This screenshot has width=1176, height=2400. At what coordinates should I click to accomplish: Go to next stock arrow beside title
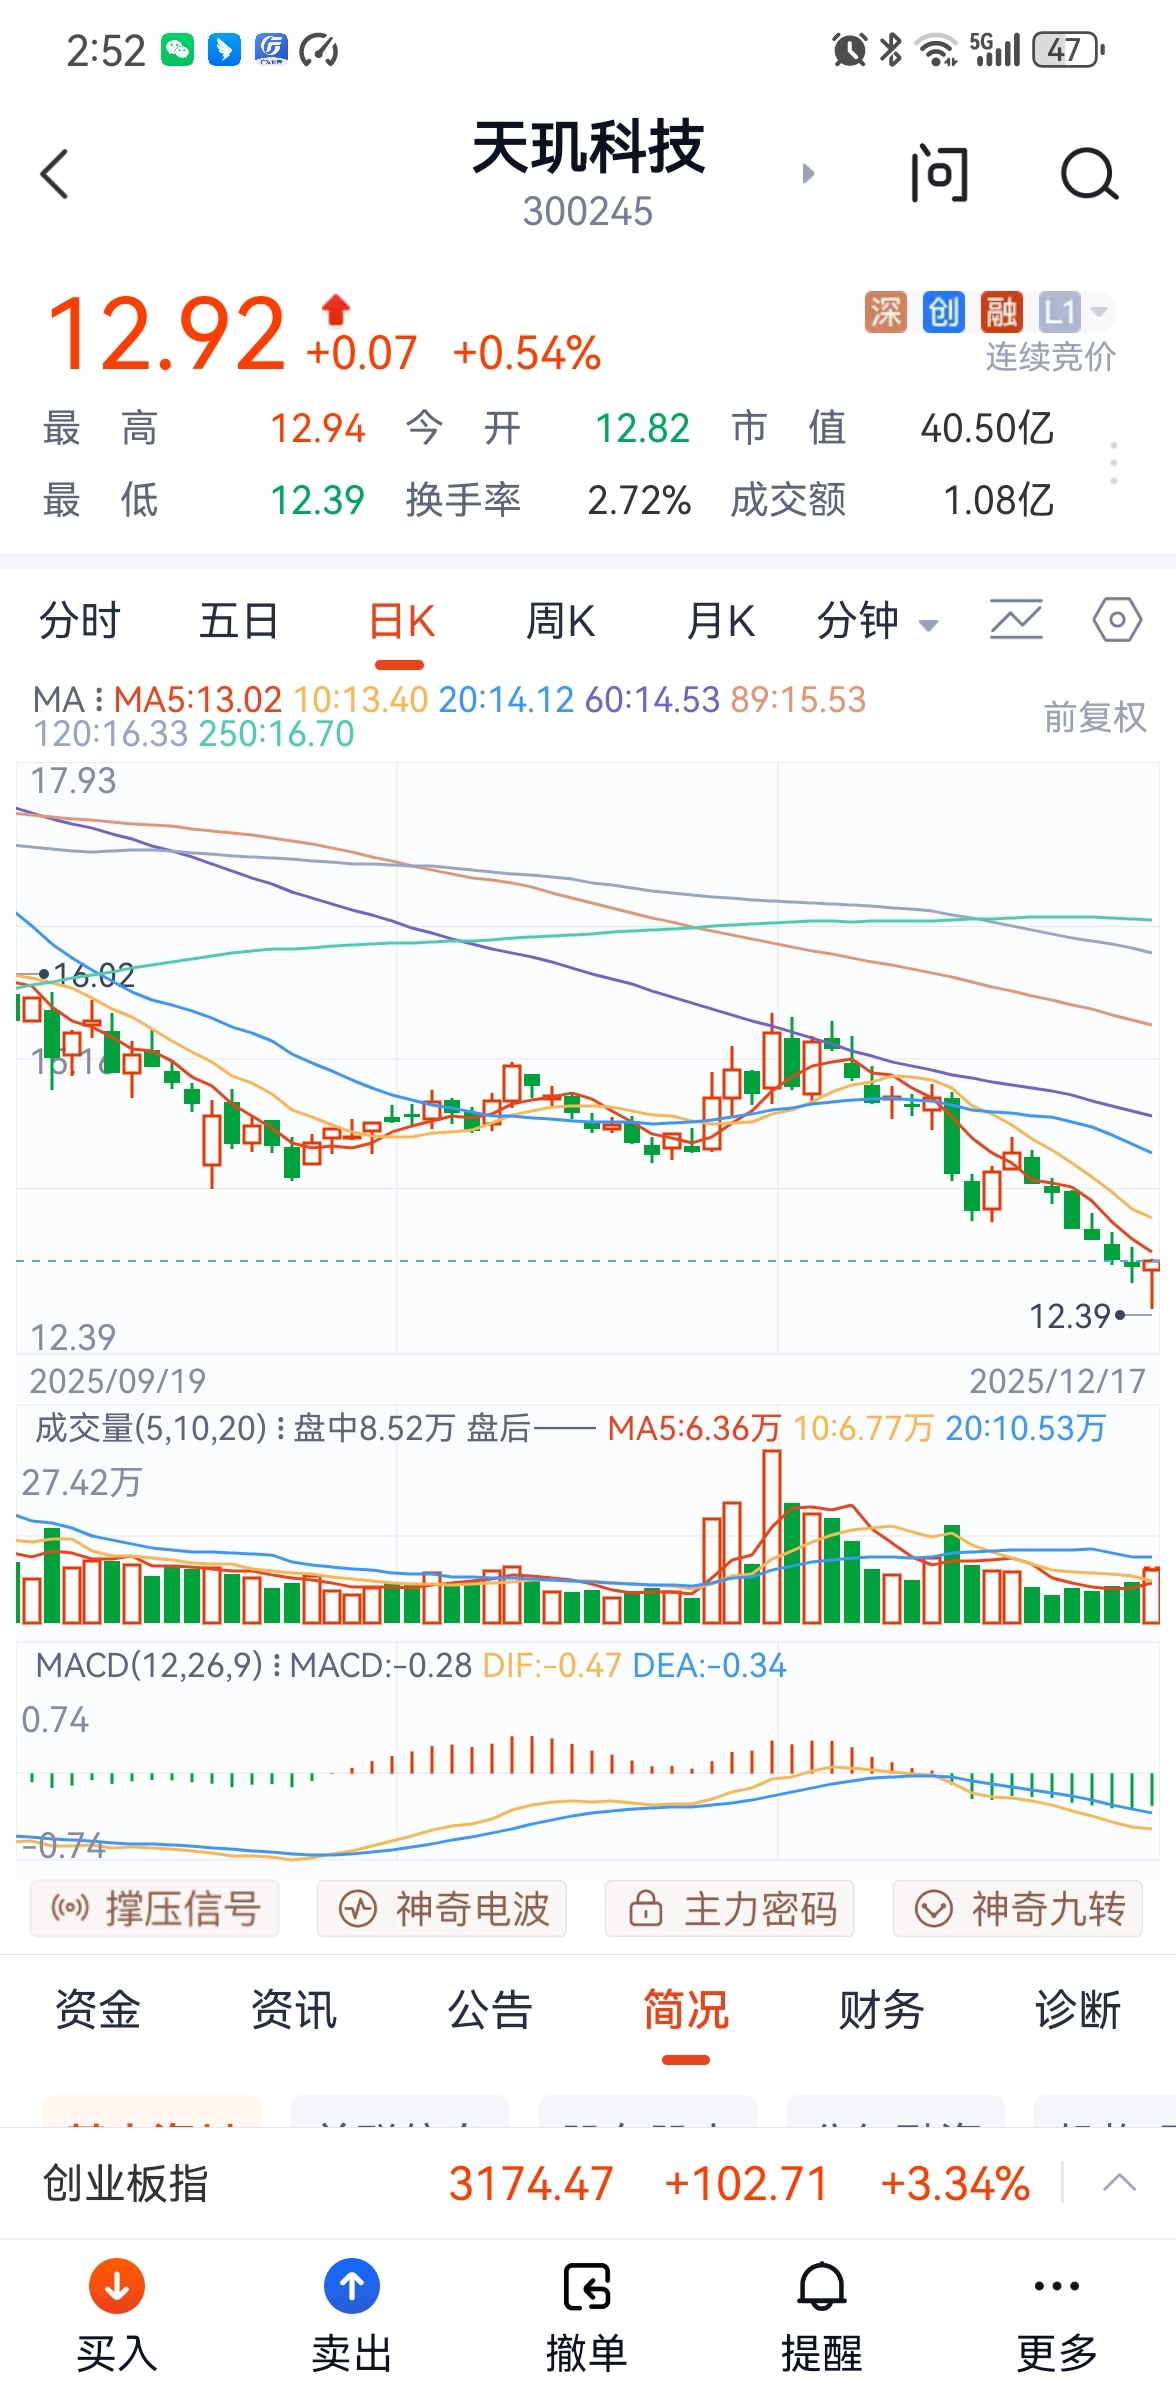click(809, 174)
